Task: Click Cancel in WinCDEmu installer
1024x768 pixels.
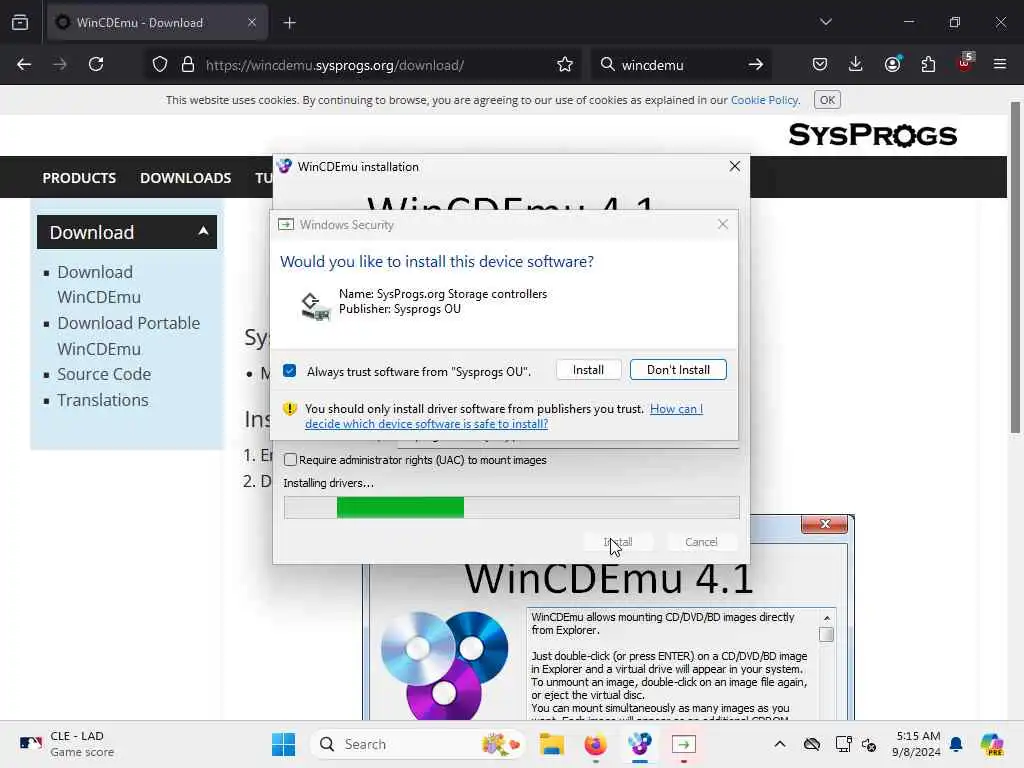Action: point(701,542)
